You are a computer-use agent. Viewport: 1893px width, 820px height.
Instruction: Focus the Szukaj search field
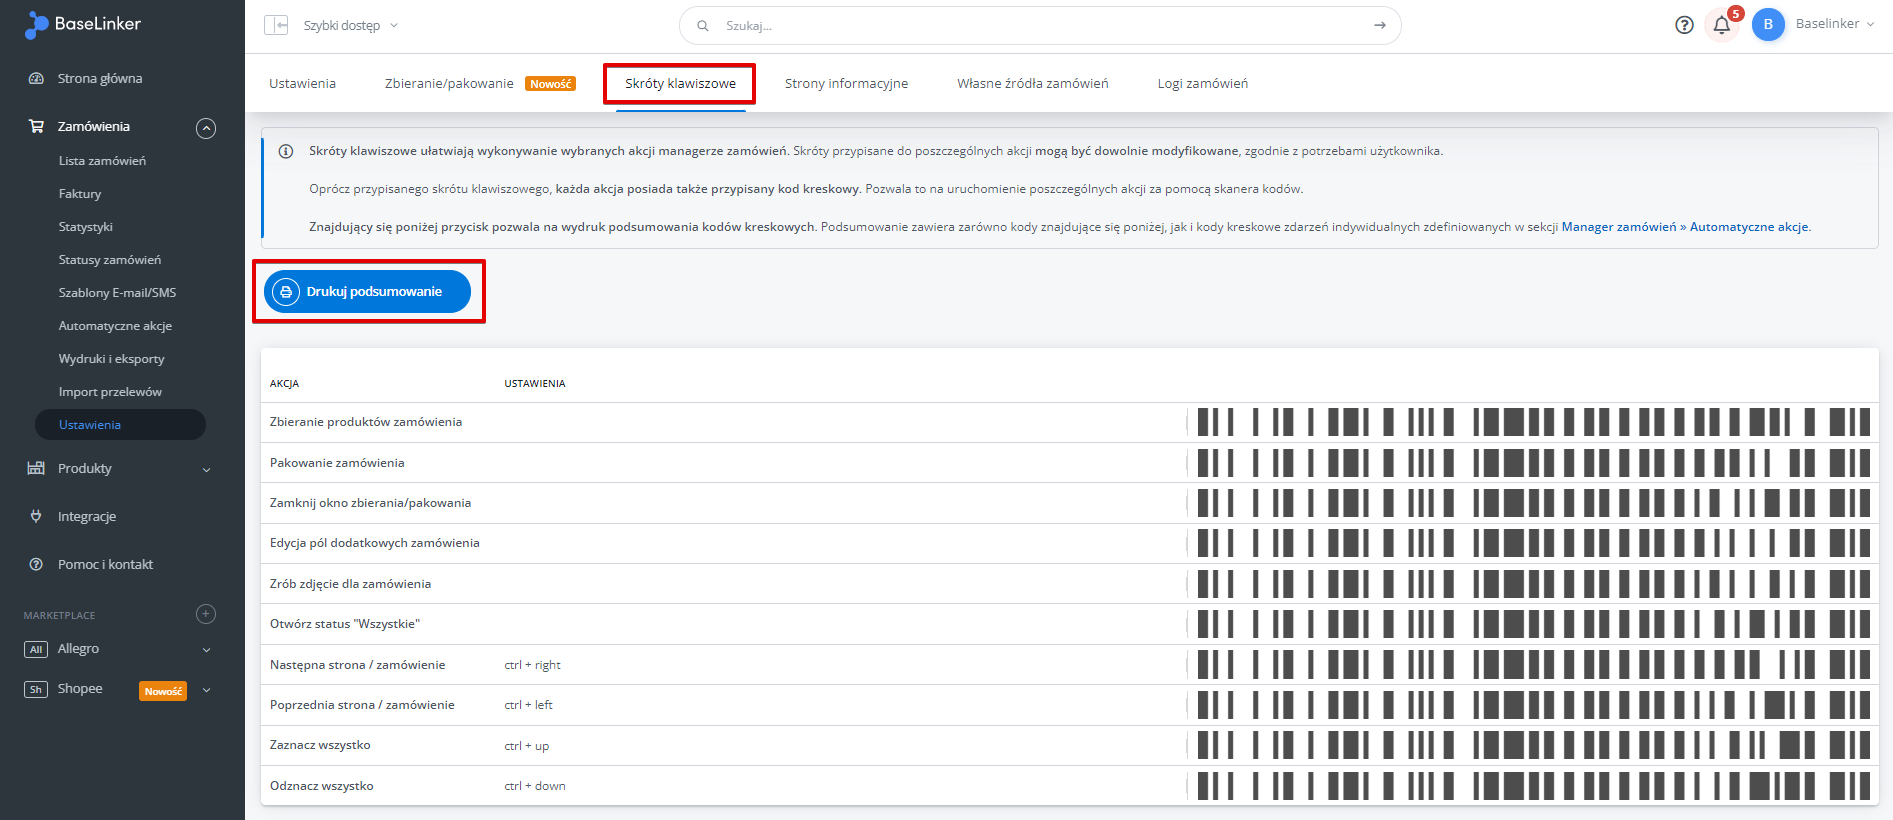coord(1040,26)
